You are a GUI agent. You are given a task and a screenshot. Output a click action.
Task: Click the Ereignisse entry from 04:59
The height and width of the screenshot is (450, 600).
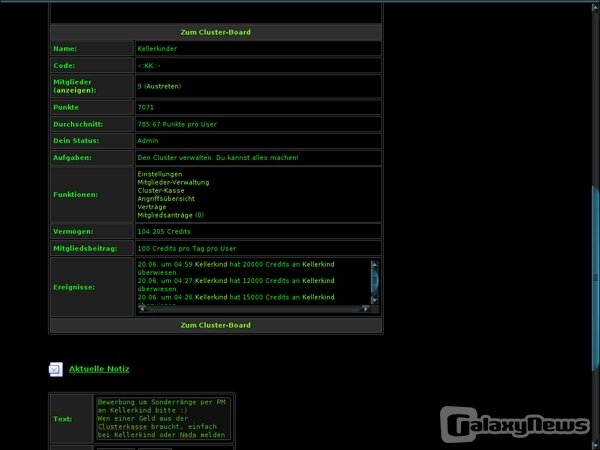[x=236, y=268]
